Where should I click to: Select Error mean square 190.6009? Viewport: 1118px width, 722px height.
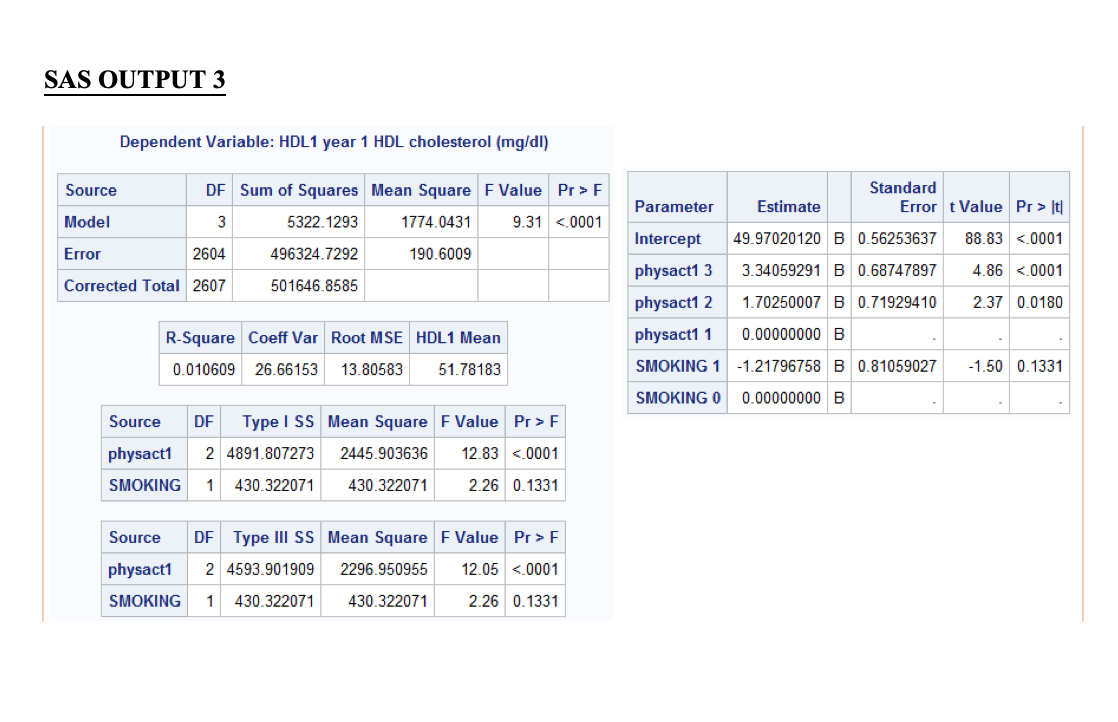coord(440,254)
